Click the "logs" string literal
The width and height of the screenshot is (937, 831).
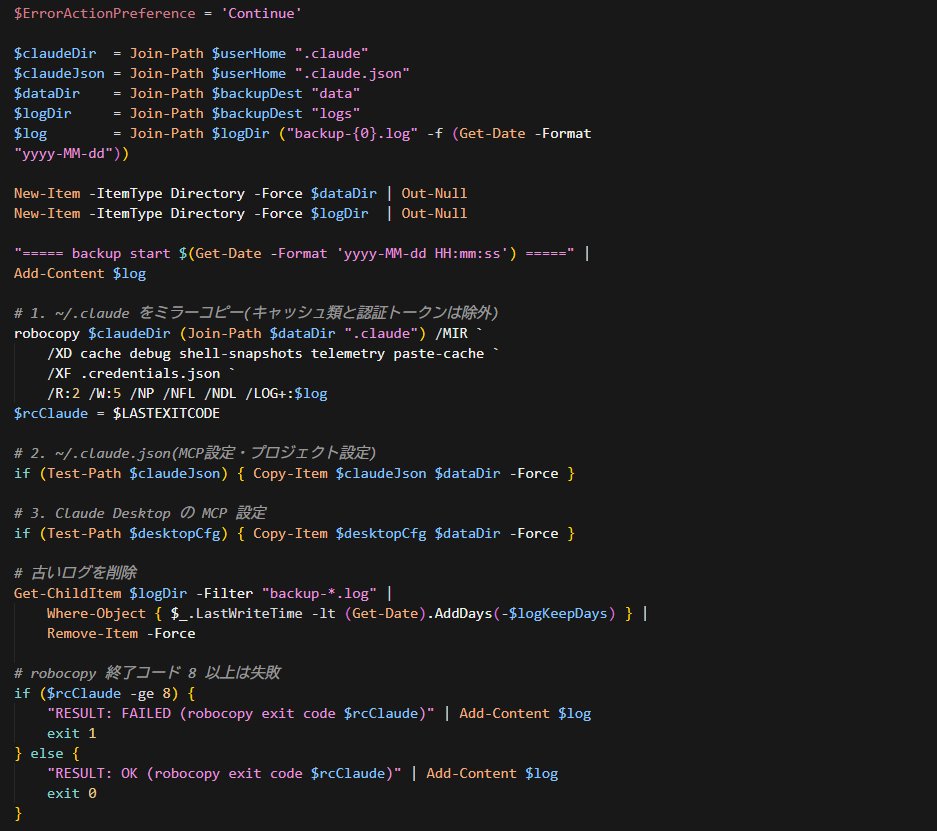click(335, 114)
